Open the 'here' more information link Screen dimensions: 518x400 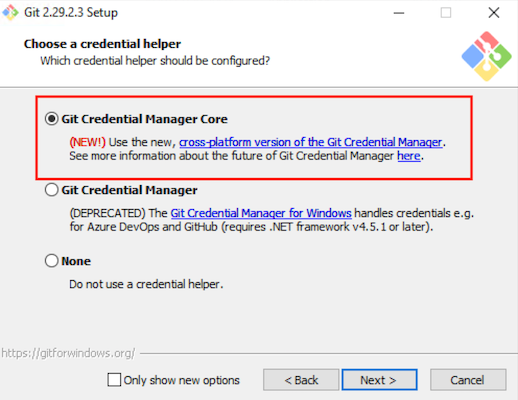point(409,156)
